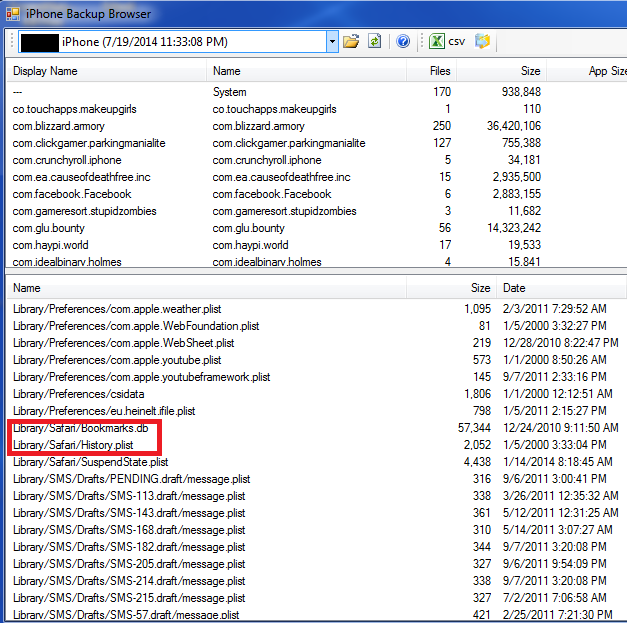This screenshot has width=627, height=623.
Task: Select com.apple.WebSheet.plist file
Action: [x=317, y=343]
